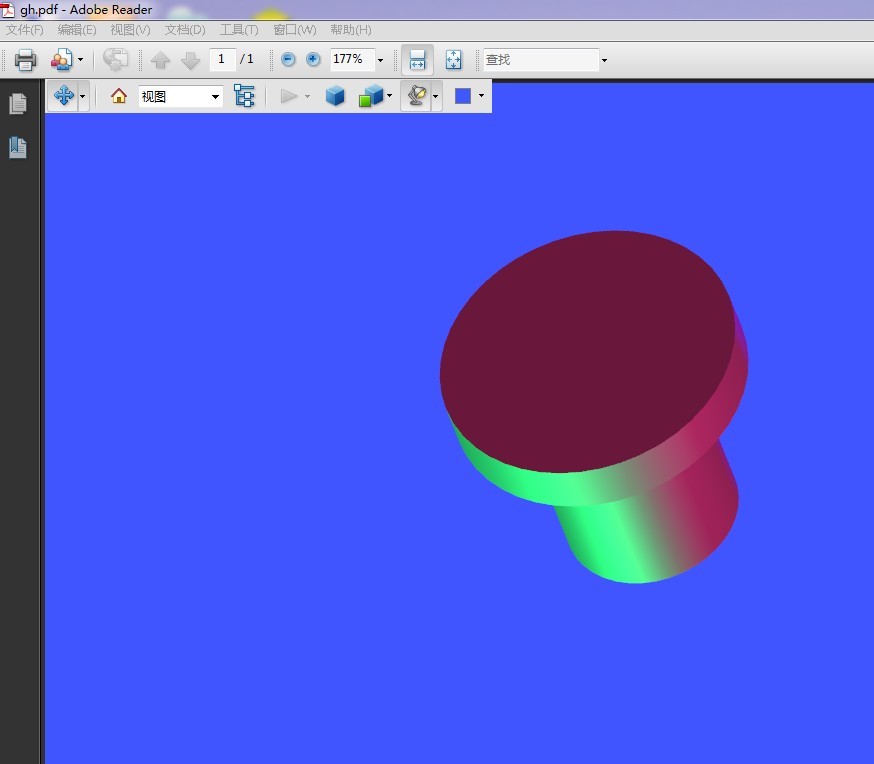Toggle the model tree icon

[244, 96]
